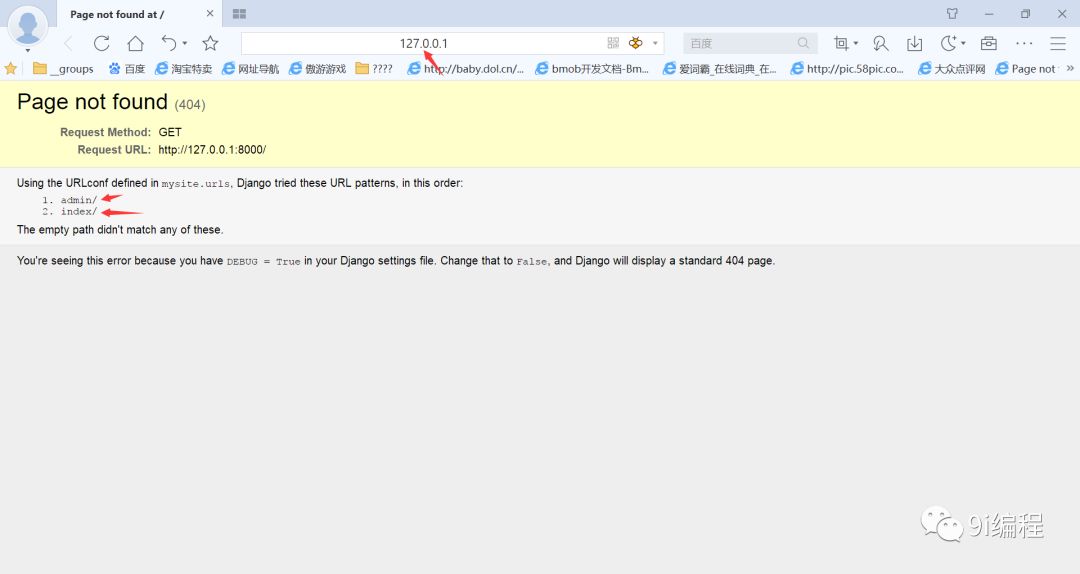1080x574 pixels.
Task: Open the tab grid overview icon
Action: [239, 14]
